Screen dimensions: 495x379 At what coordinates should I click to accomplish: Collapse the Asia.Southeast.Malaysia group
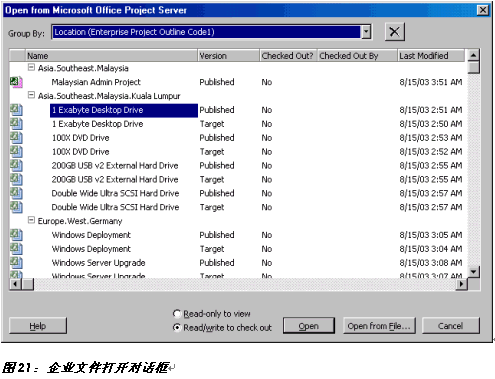click(x=31, y=68)
